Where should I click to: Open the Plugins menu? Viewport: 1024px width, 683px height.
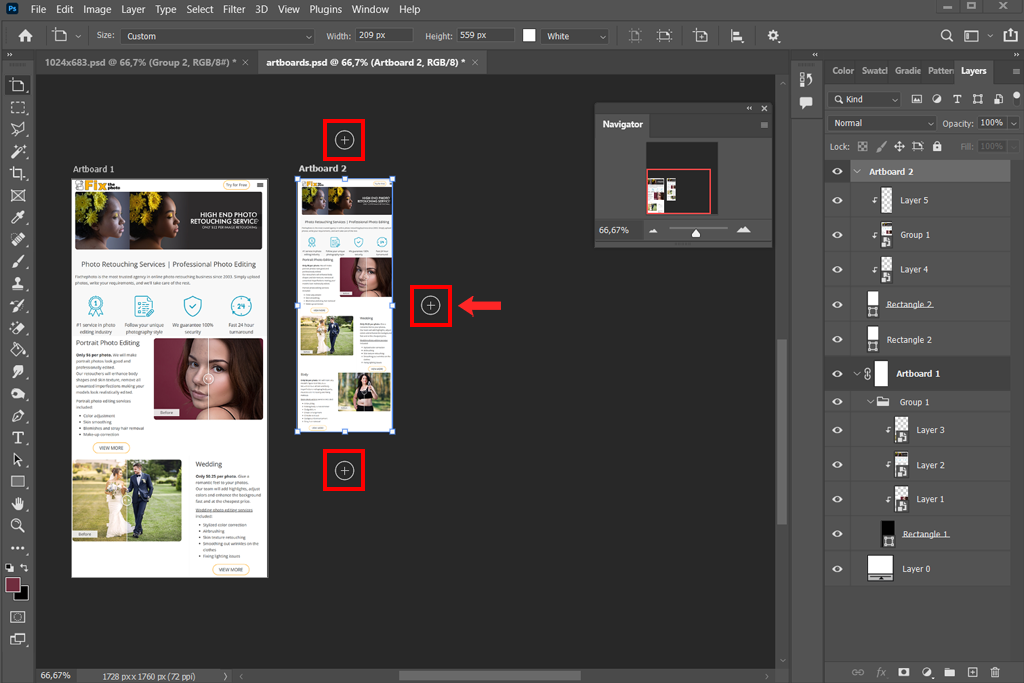click(x=325, y=9)
